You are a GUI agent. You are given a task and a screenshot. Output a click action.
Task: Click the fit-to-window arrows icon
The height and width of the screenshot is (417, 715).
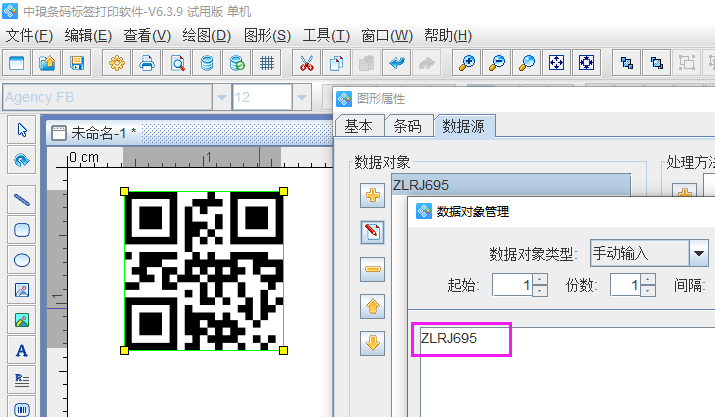(x=557, y=63)
